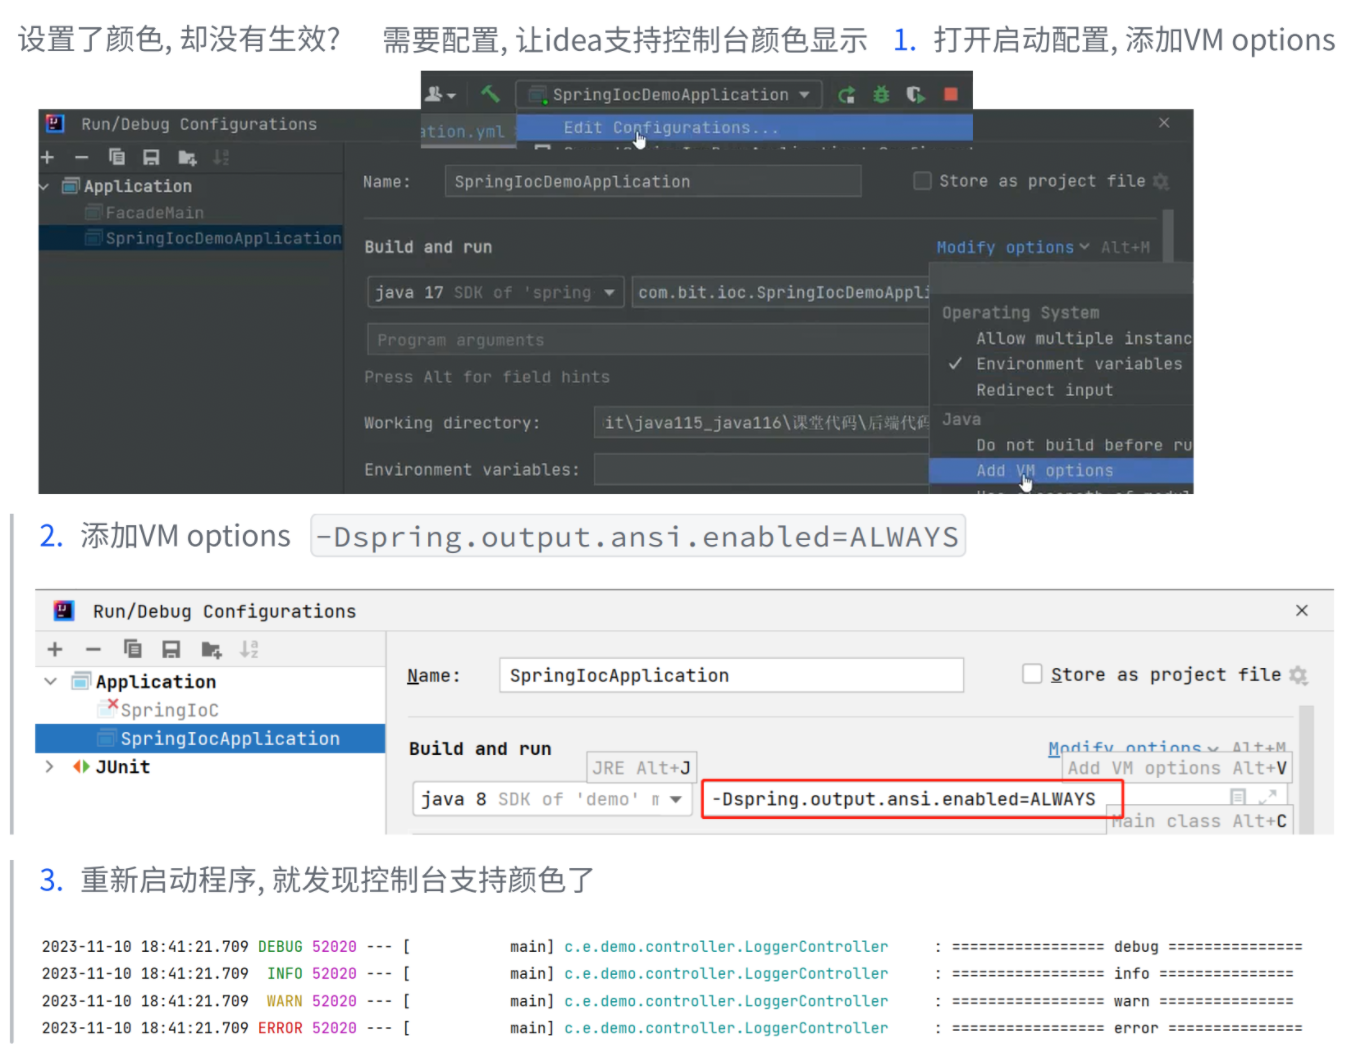
Task: Click the -Dspring.output.ansi.enabled=ALWAYS VM options field
Action: tap(912, 799)
